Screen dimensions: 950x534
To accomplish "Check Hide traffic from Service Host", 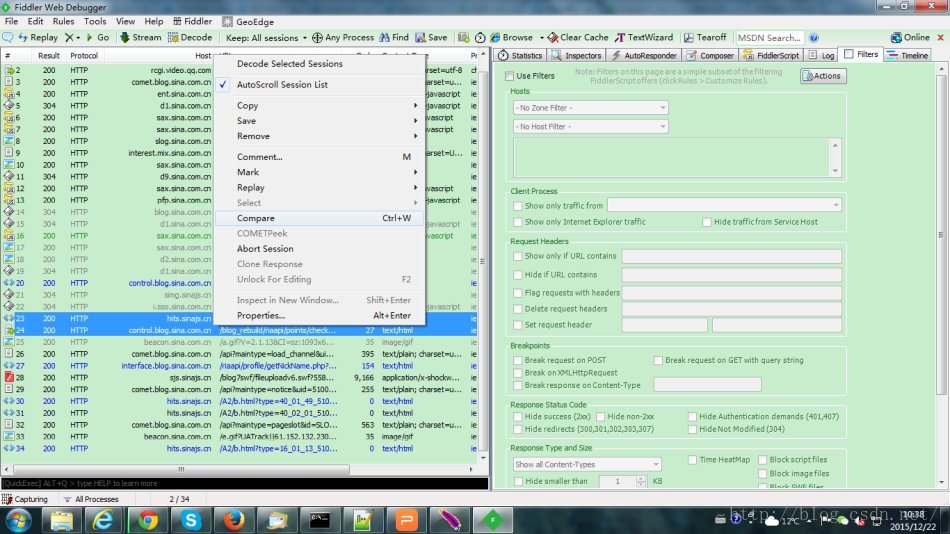I will pyautogui.click(x=706, y=222).
